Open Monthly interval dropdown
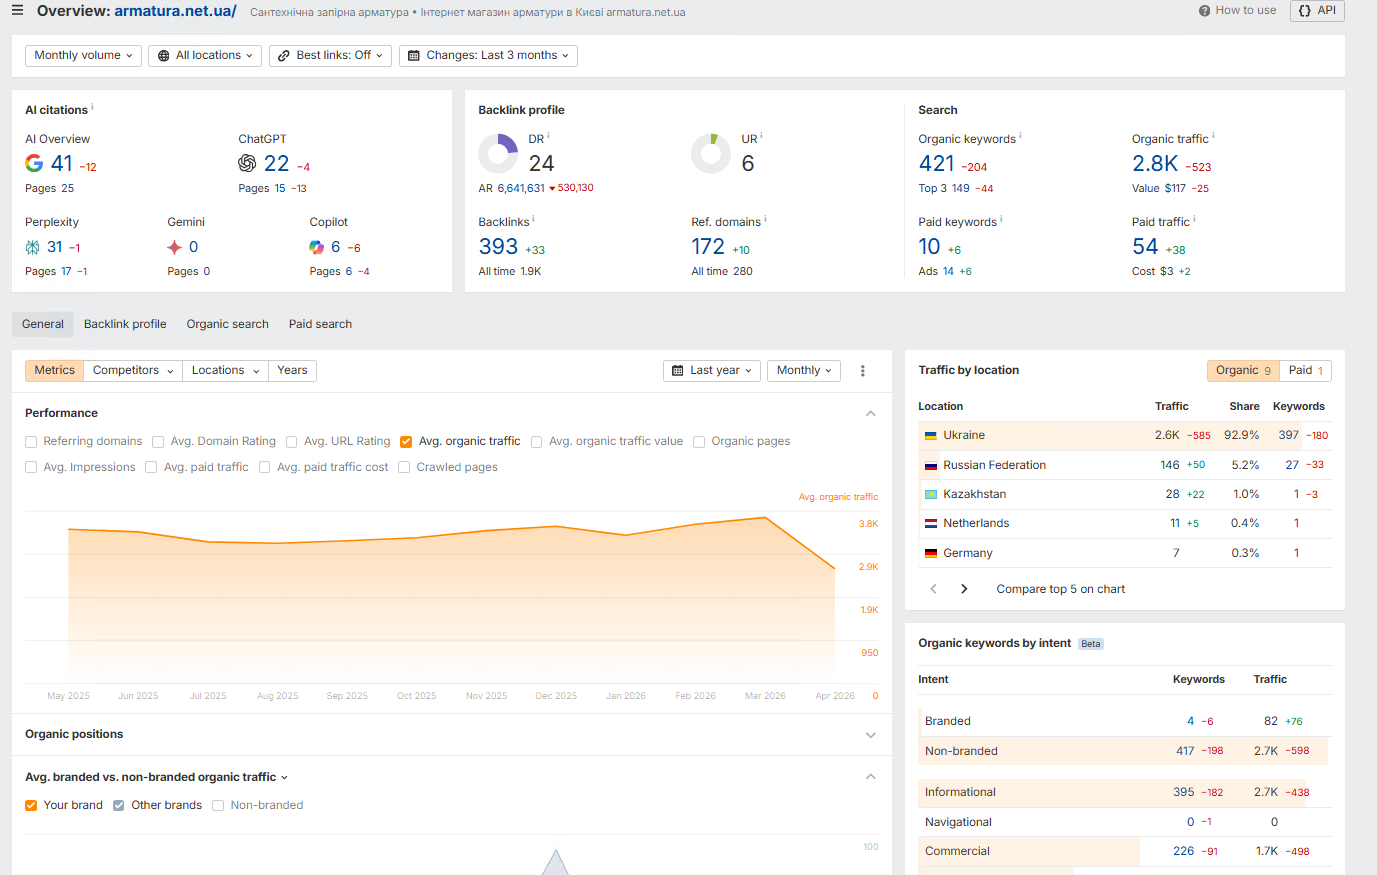Viewport: 1377px width, 875px height. [x=804, y=371]
